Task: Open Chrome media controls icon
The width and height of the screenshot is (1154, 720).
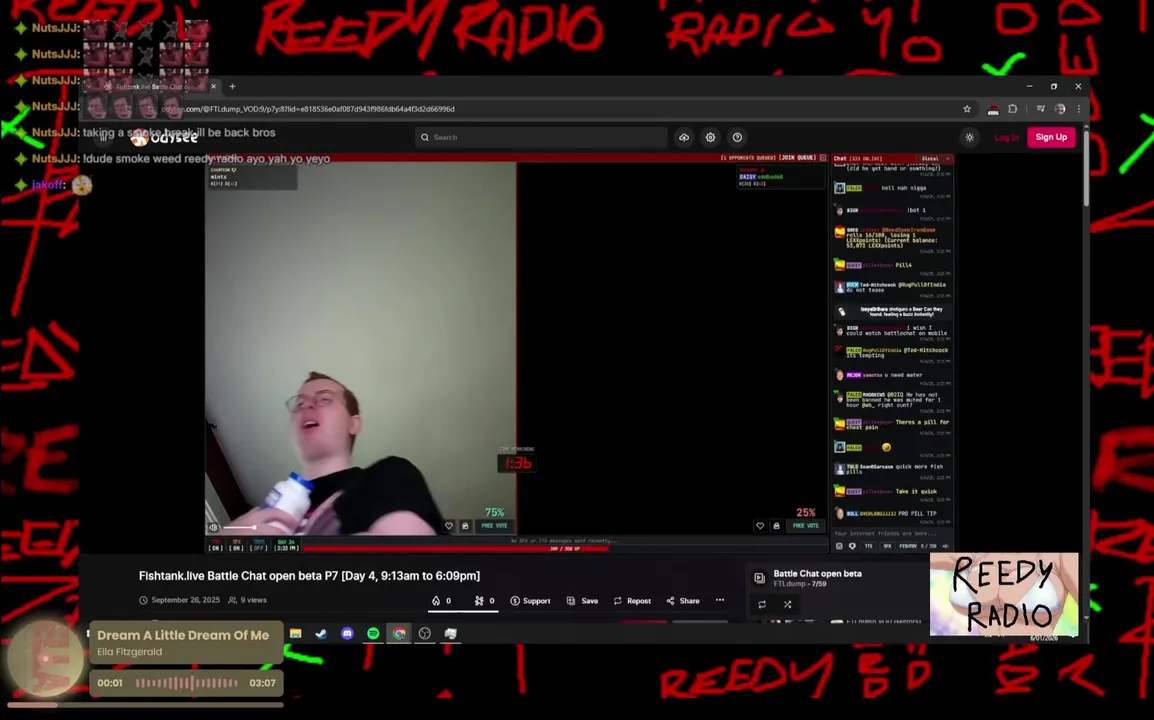Action: click(x=1040, y=109)
